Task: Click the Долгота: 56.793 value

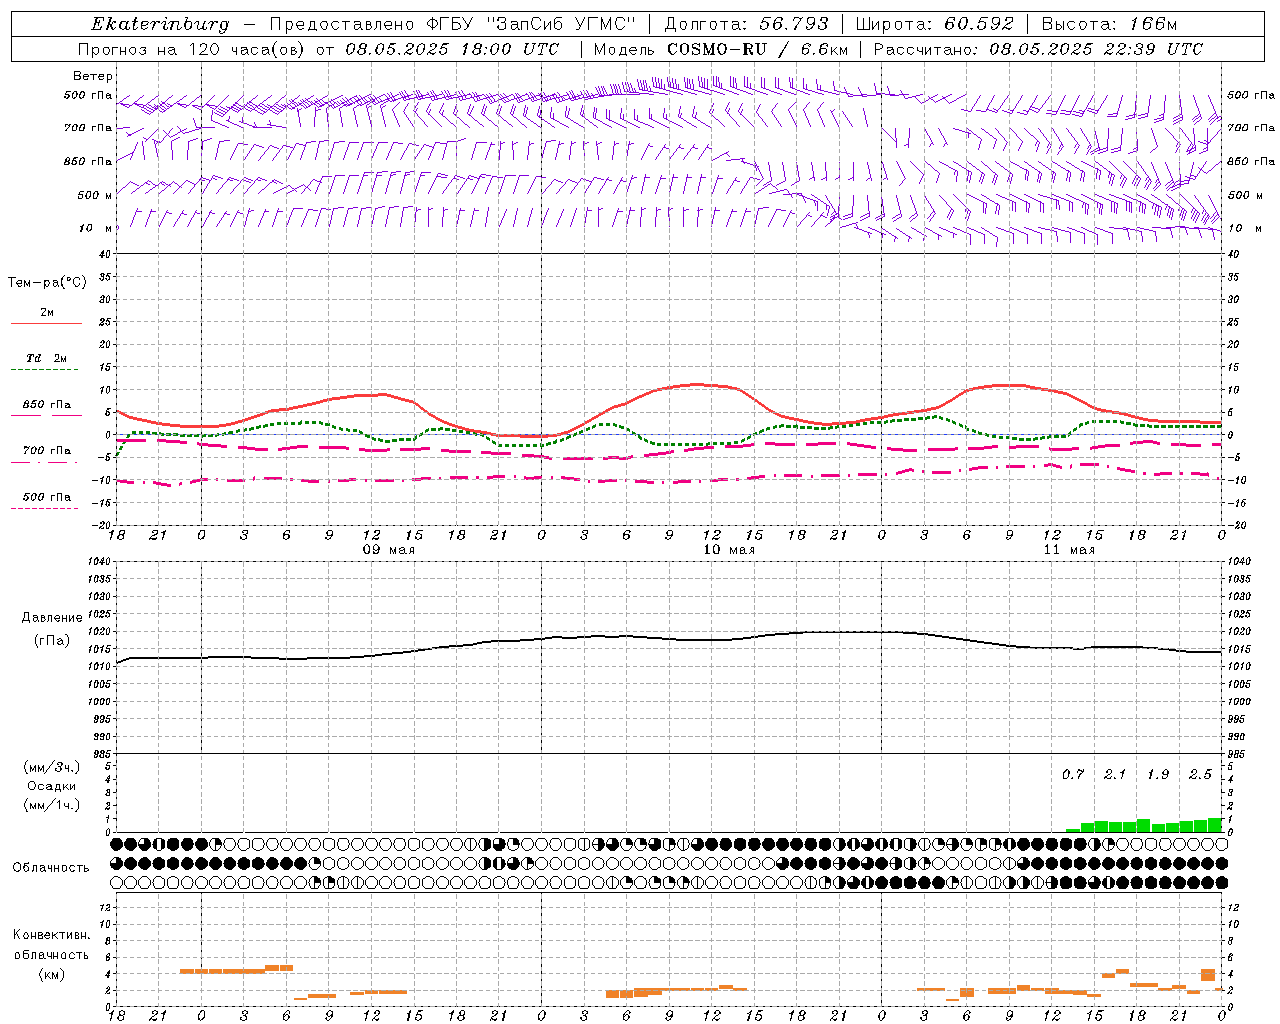Action: click(746, 24)
